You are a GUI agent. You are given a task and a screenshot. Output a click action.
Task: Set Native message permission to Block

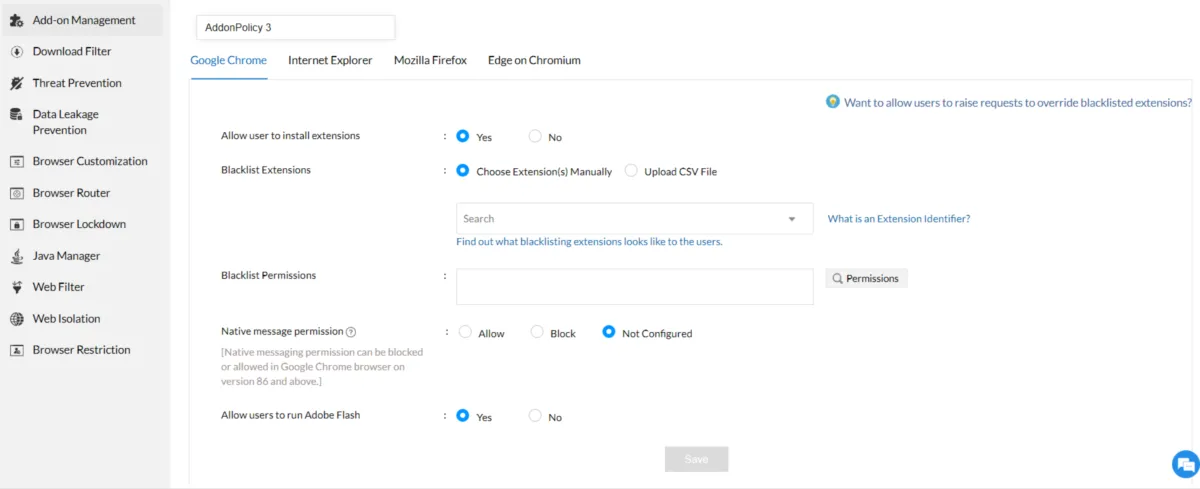coord(537,333)
